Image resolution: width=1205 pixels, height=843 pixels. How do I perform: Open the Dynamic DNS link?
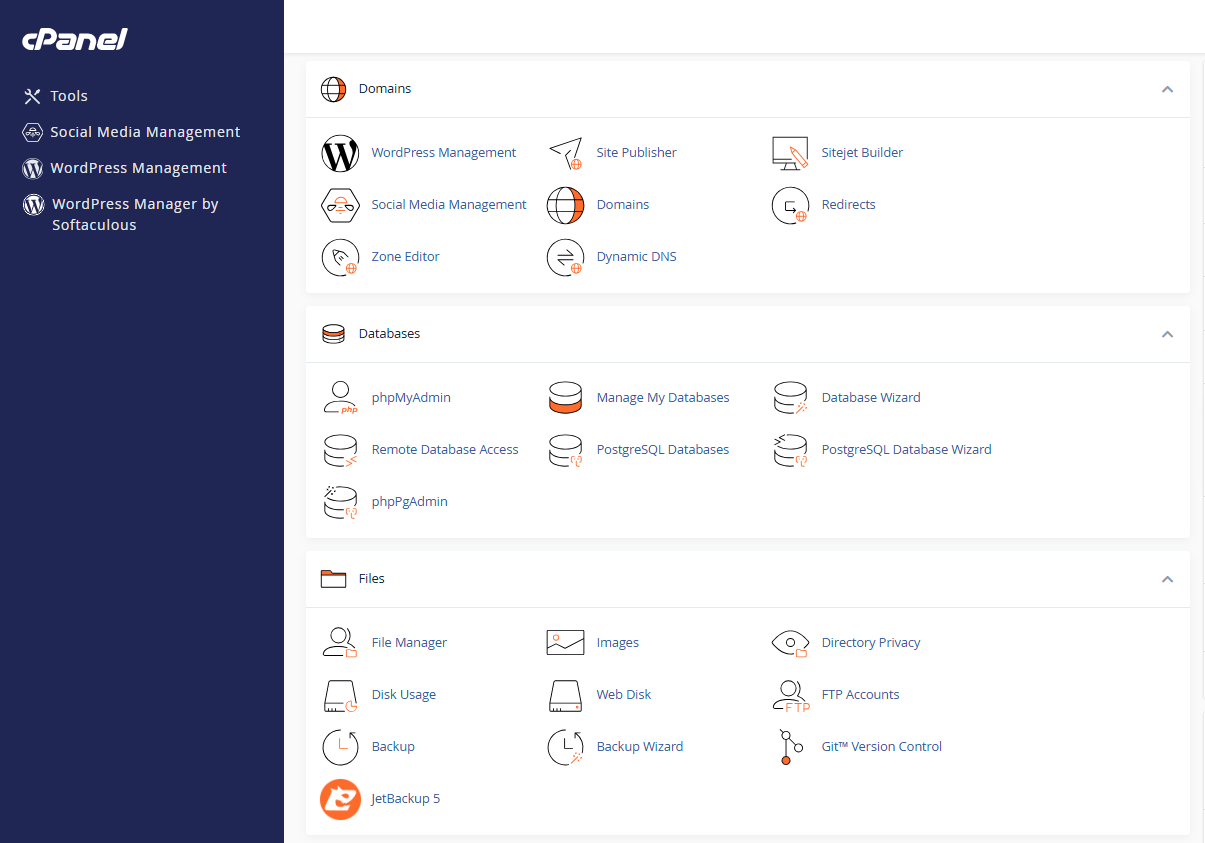[x=636, y=257]
